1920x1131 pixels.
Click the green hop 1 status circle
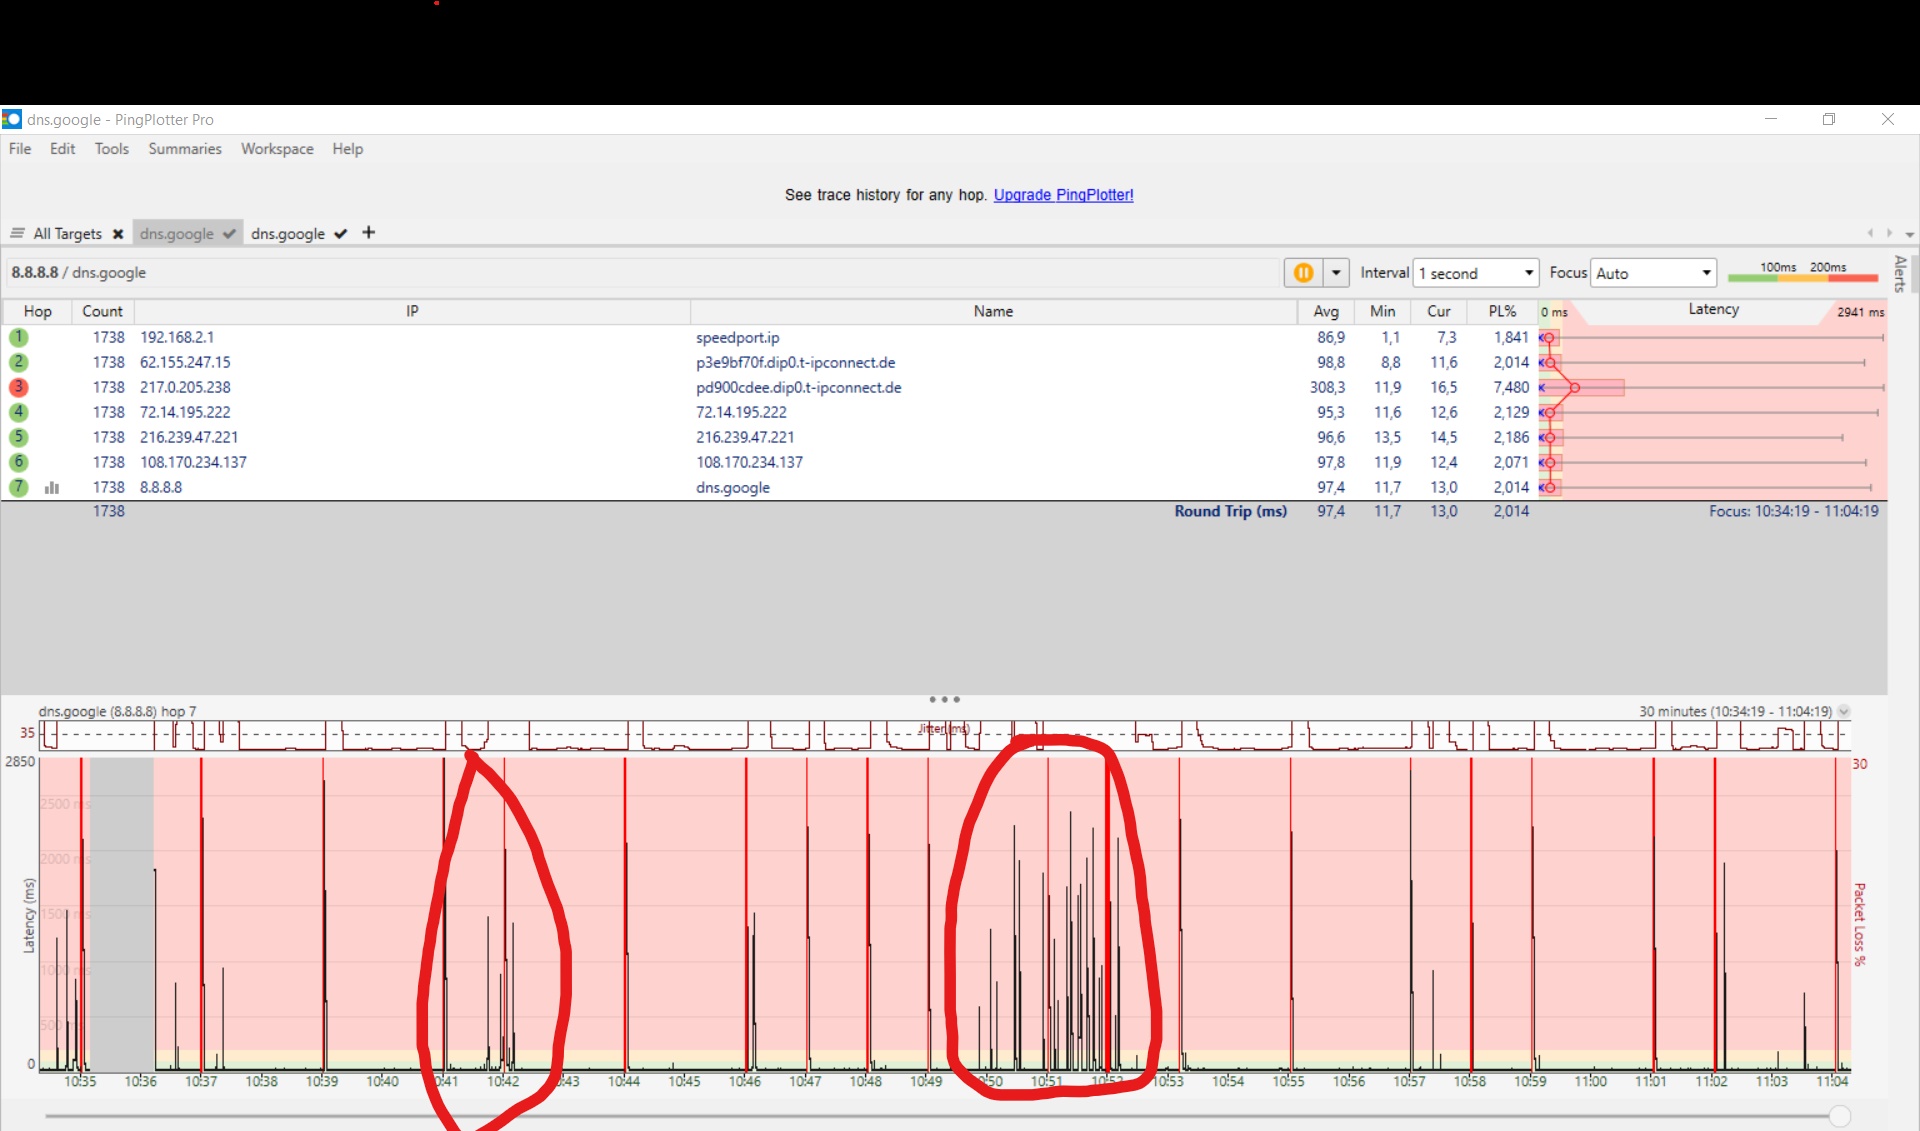[x=18, y=337]
